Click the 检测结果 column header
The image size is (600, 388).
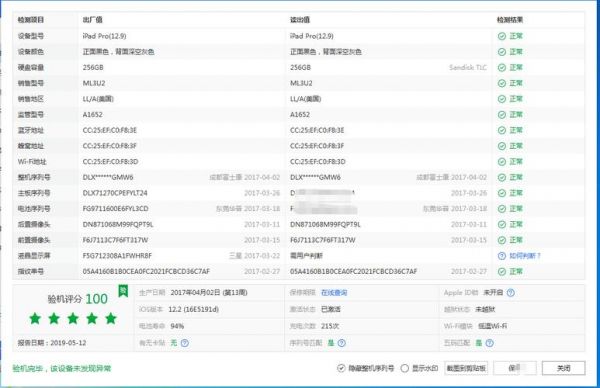click(x=510, y=20)
